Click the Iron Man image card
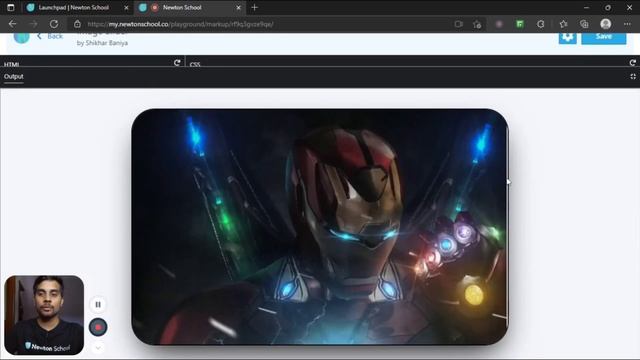The image size is (640, 360). pyautogui.click(x=320, y=227)
